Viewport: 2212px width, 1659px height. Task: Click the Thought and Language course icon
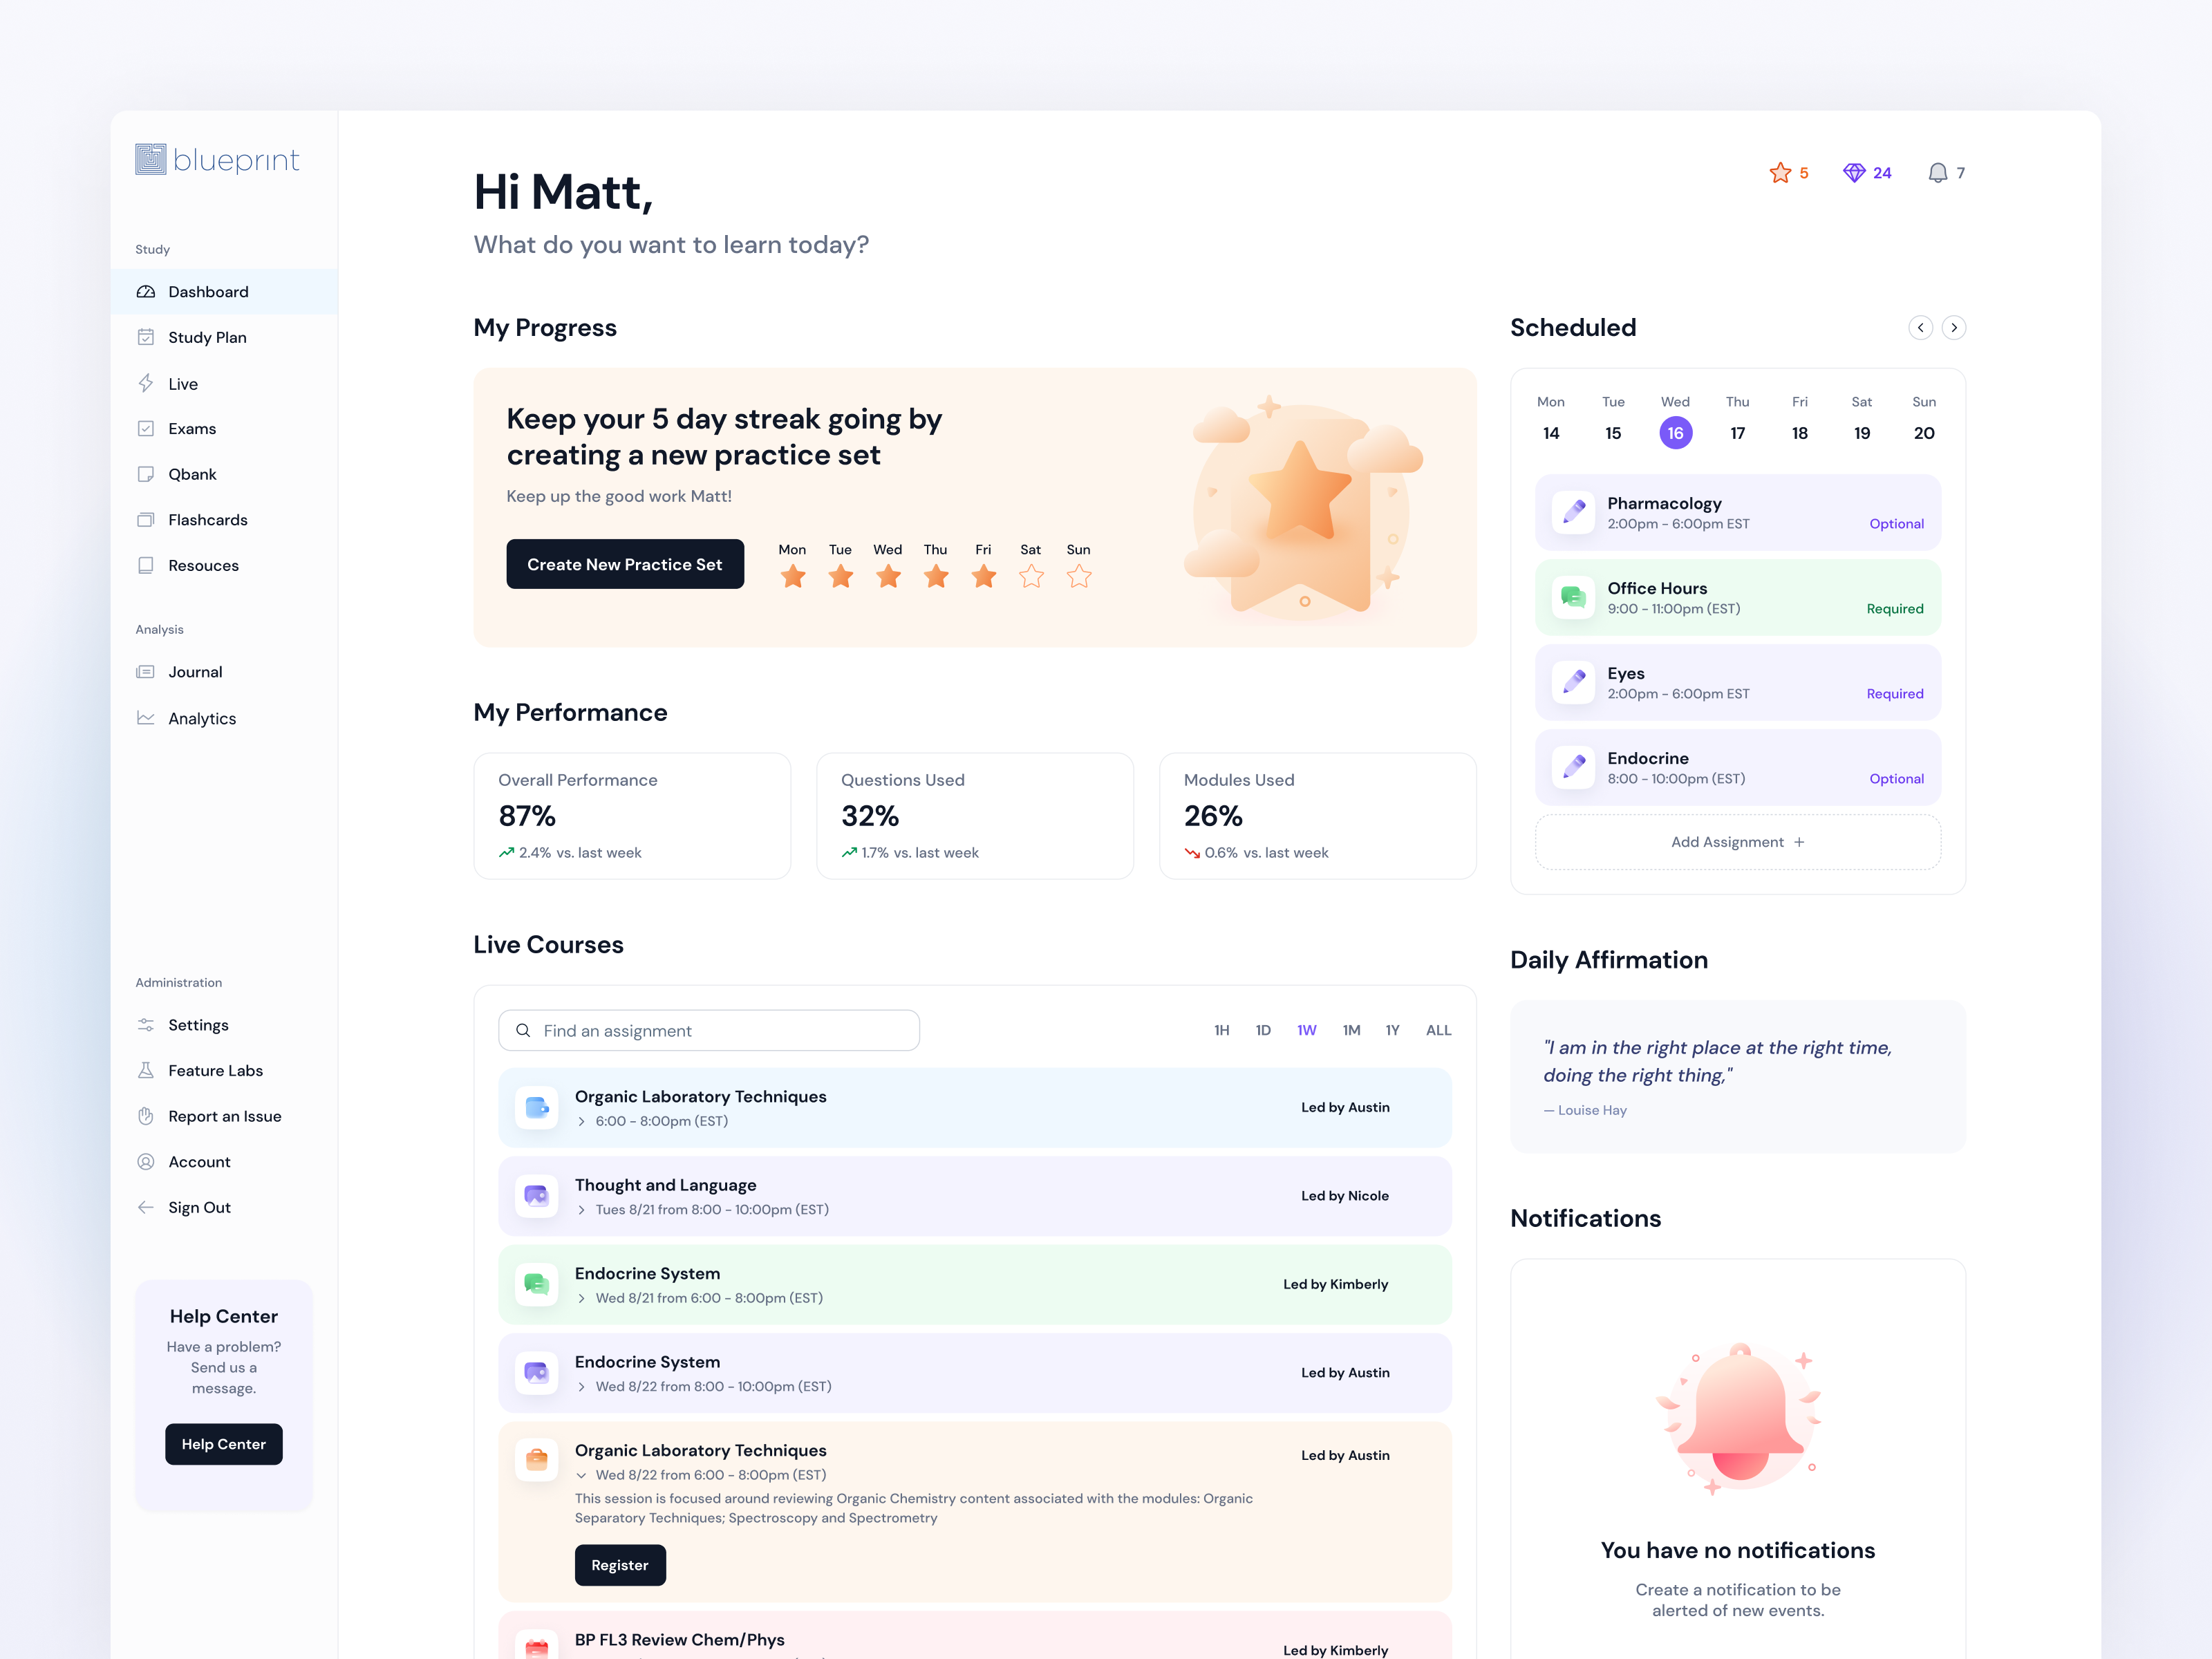coord(537,1196)
